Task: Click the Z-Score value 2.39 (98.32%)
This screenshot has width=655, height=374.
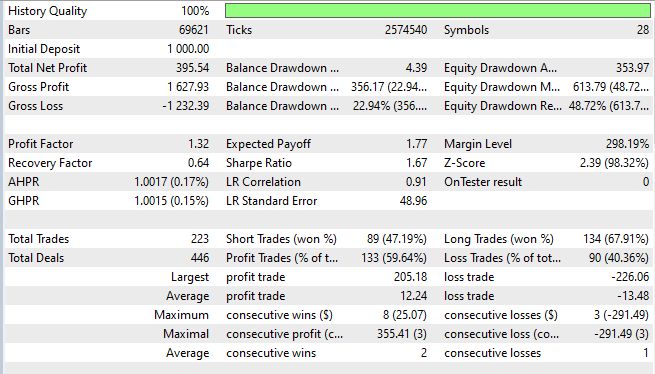Action: (x=614, y=163)
